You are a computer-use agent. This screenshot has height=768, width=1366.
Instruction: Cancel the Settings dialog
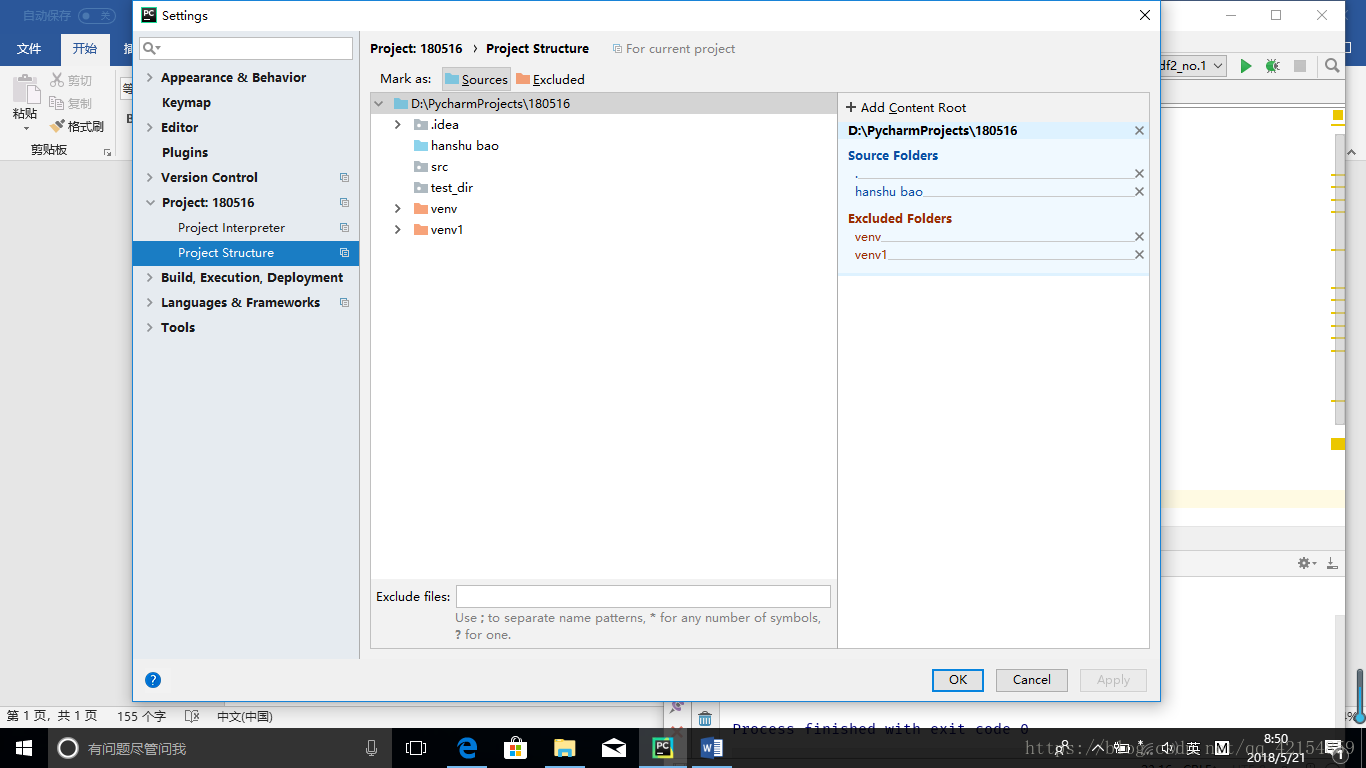(1031, 680)
